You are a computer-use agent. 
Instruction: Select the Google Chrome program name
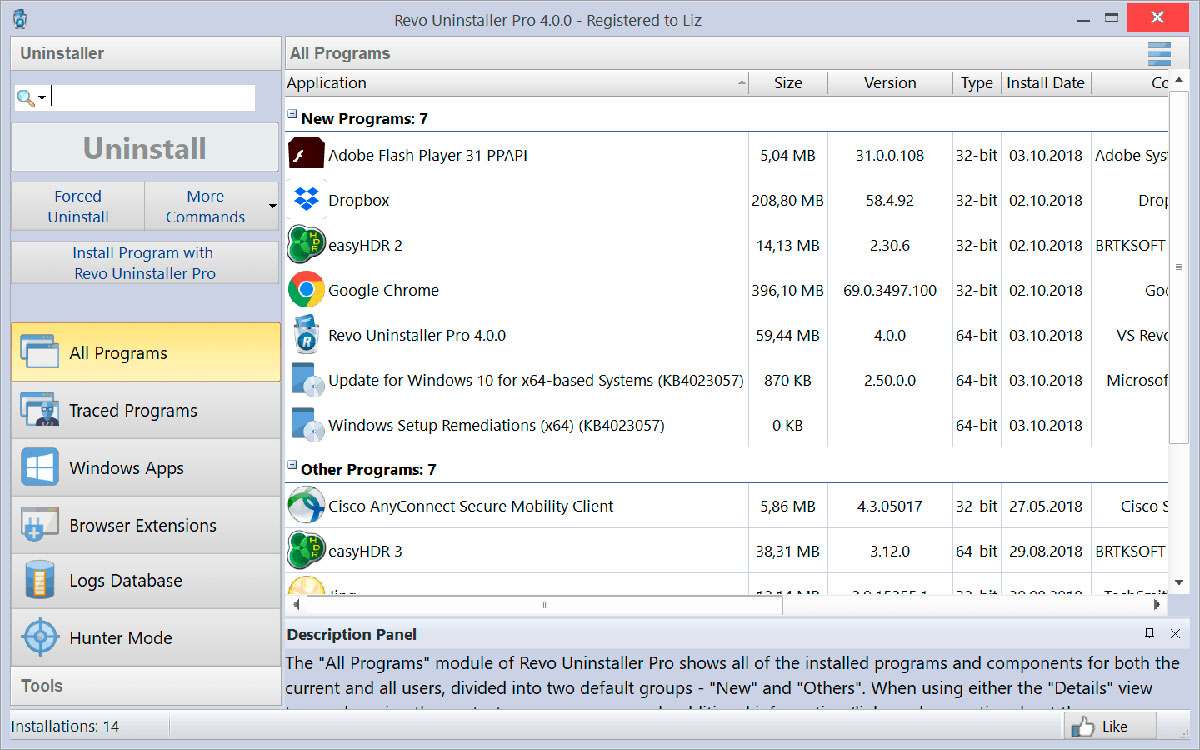(x=384, y=291)
